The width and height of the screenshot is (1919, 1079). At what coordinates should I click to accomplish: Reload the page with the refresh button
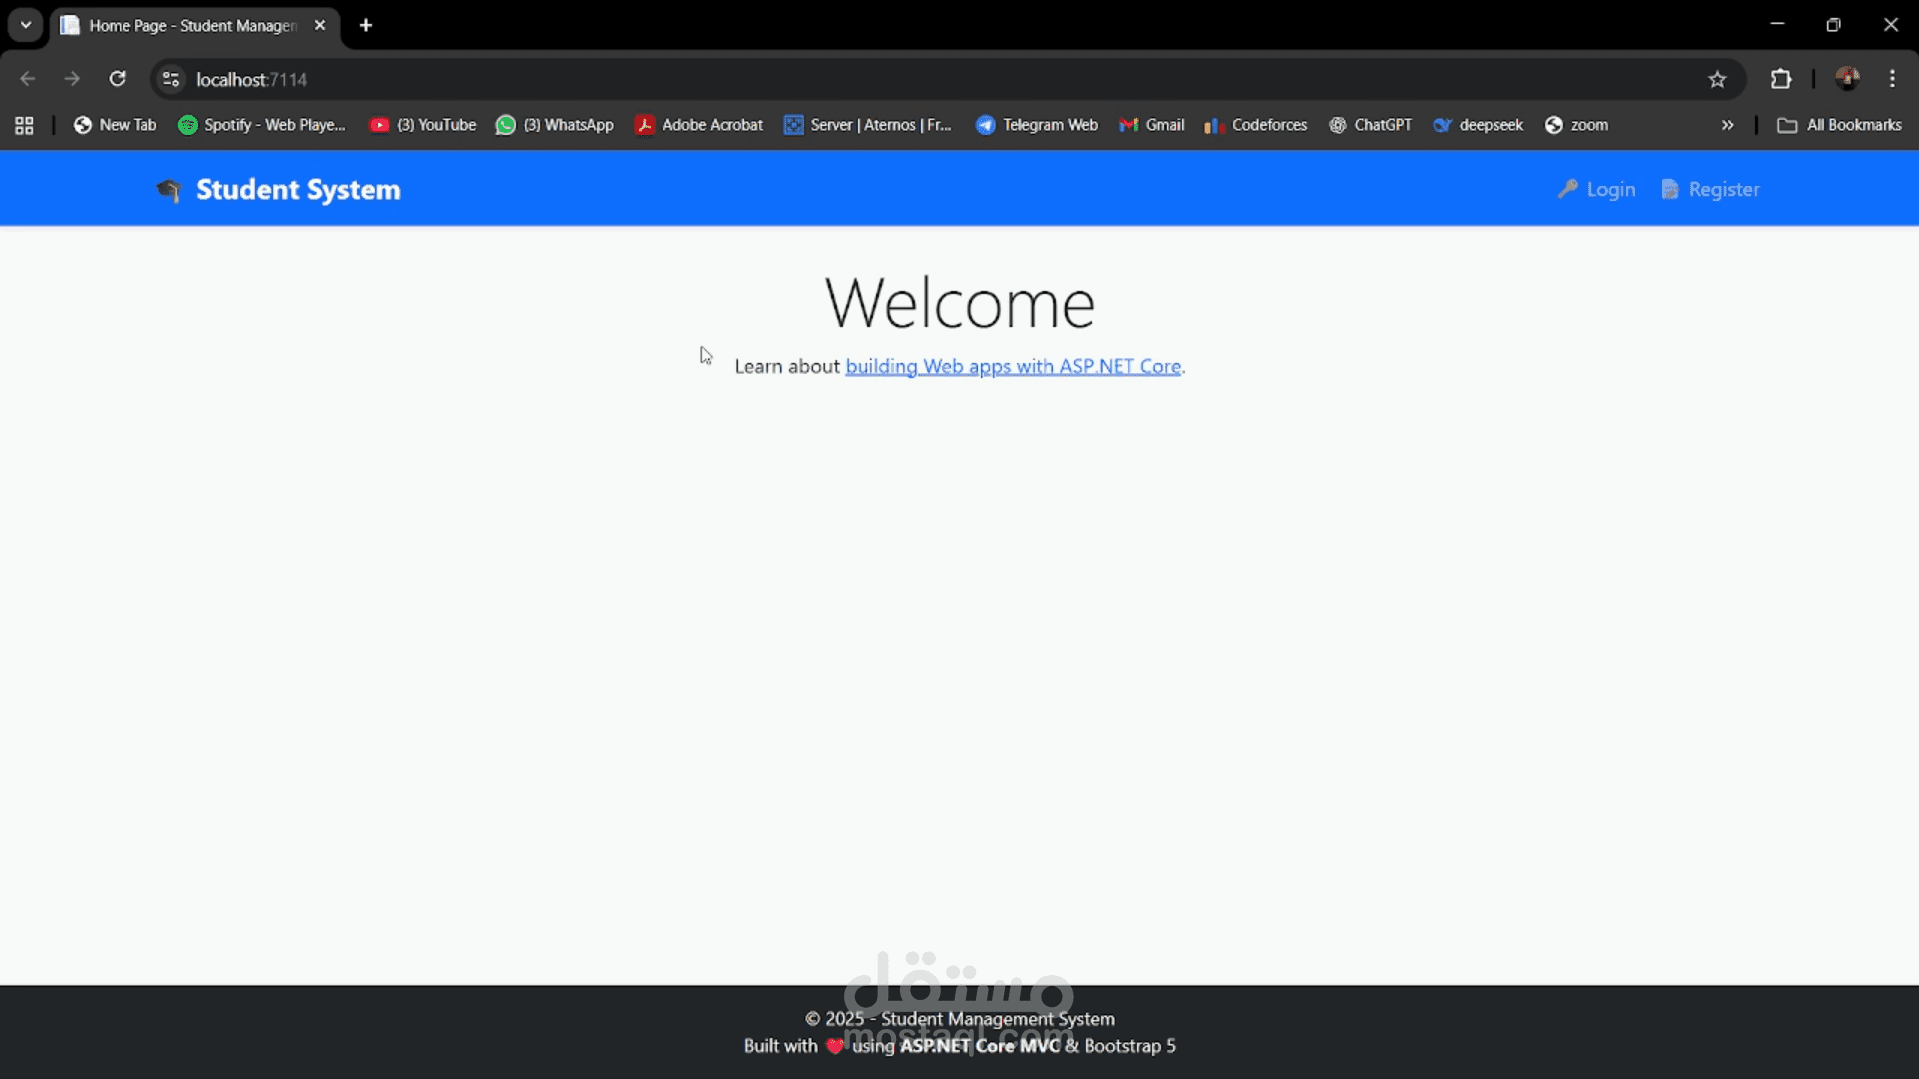[x=117, y=78]
